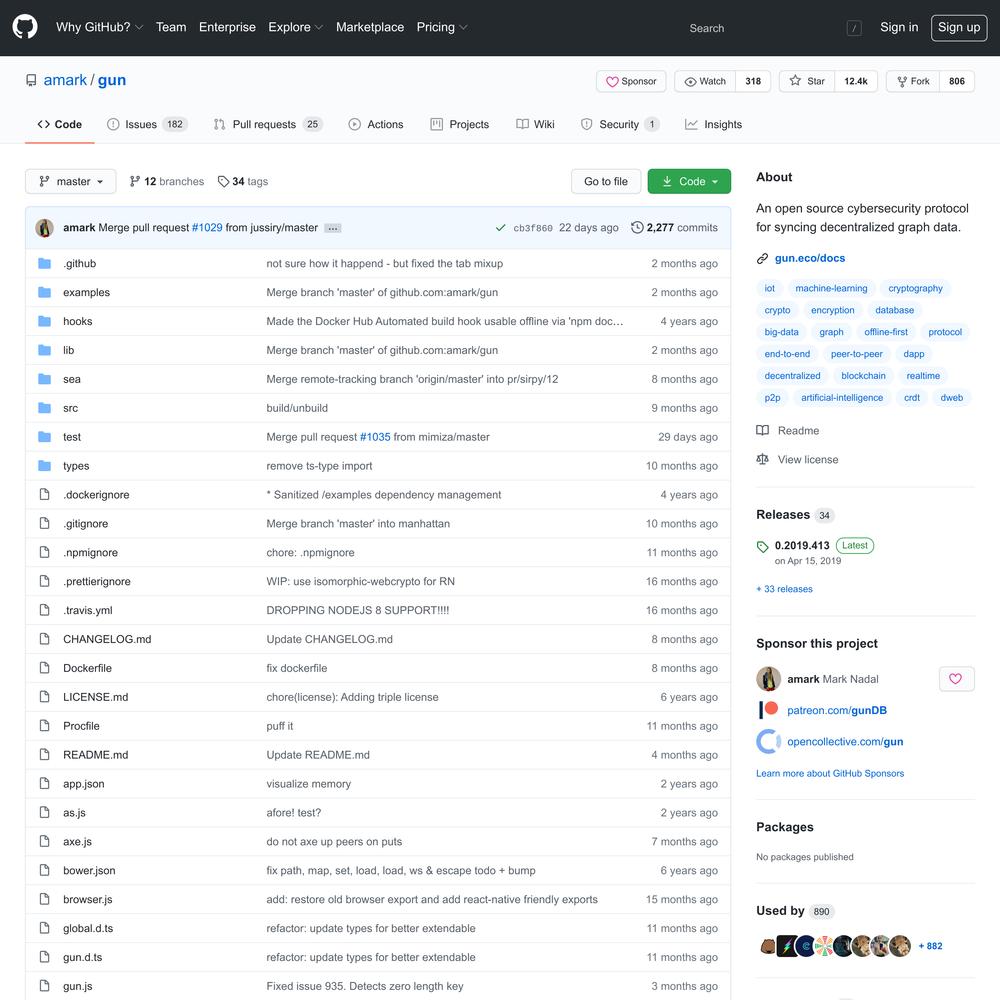
Task: Click the amark avatar in the commit row
Action: 45,228
